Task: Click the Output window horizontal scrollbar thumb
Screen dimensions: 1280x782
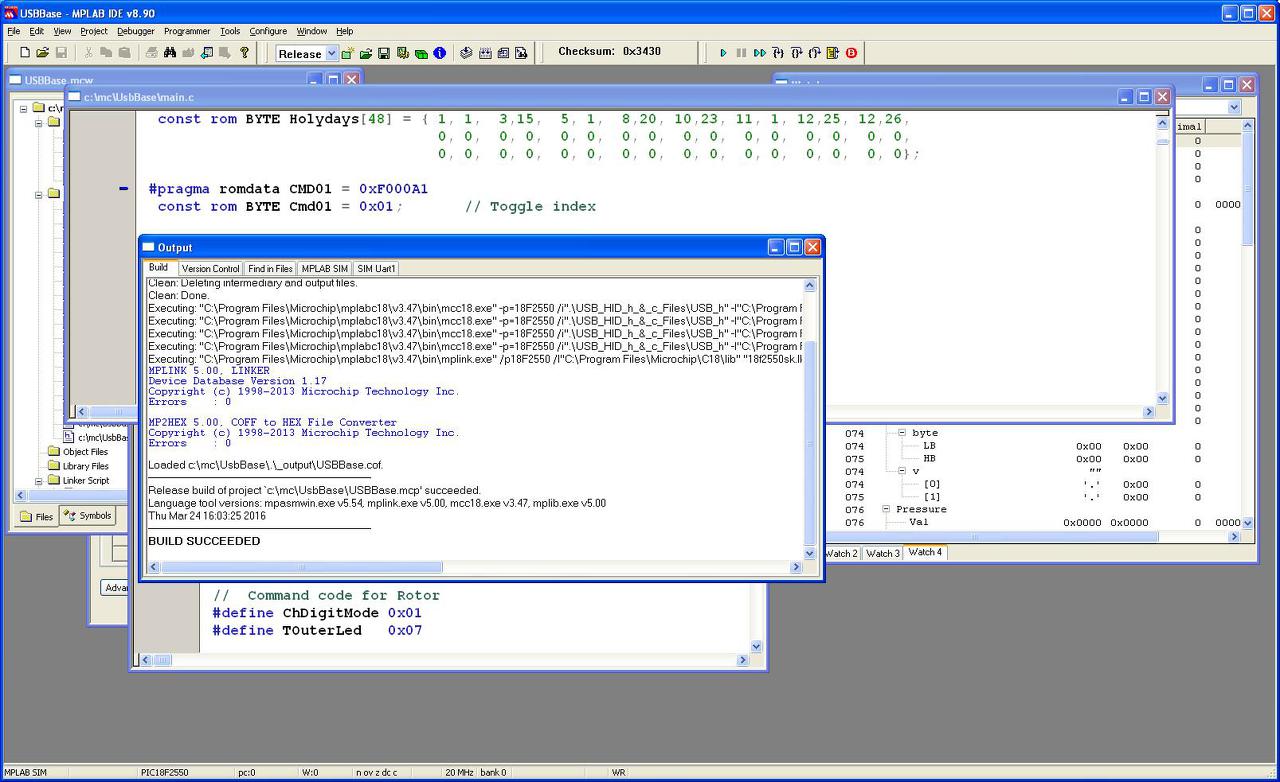Action: coord(303,567)
